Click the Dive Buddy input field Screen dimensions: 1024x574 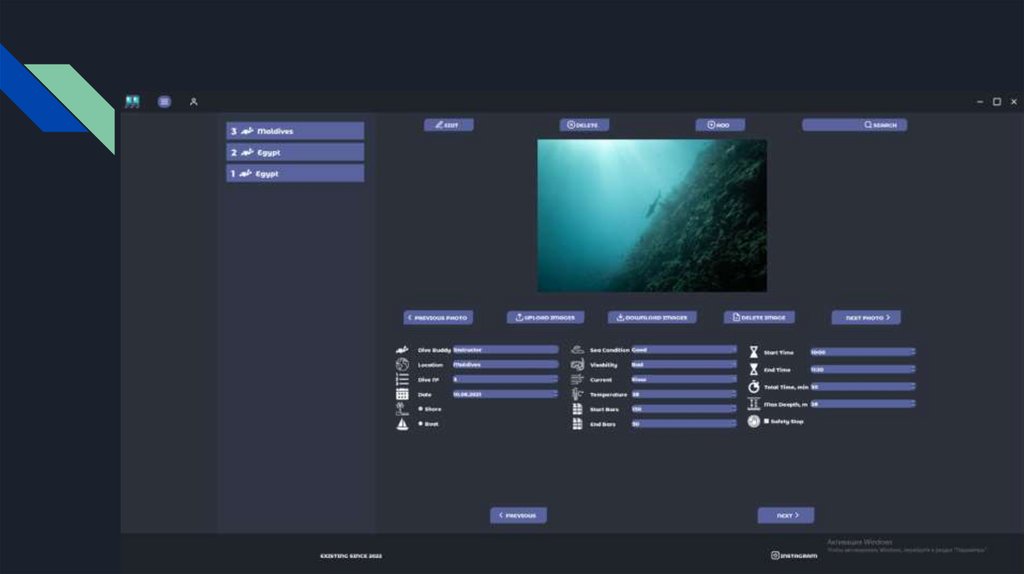click(505, 349)
